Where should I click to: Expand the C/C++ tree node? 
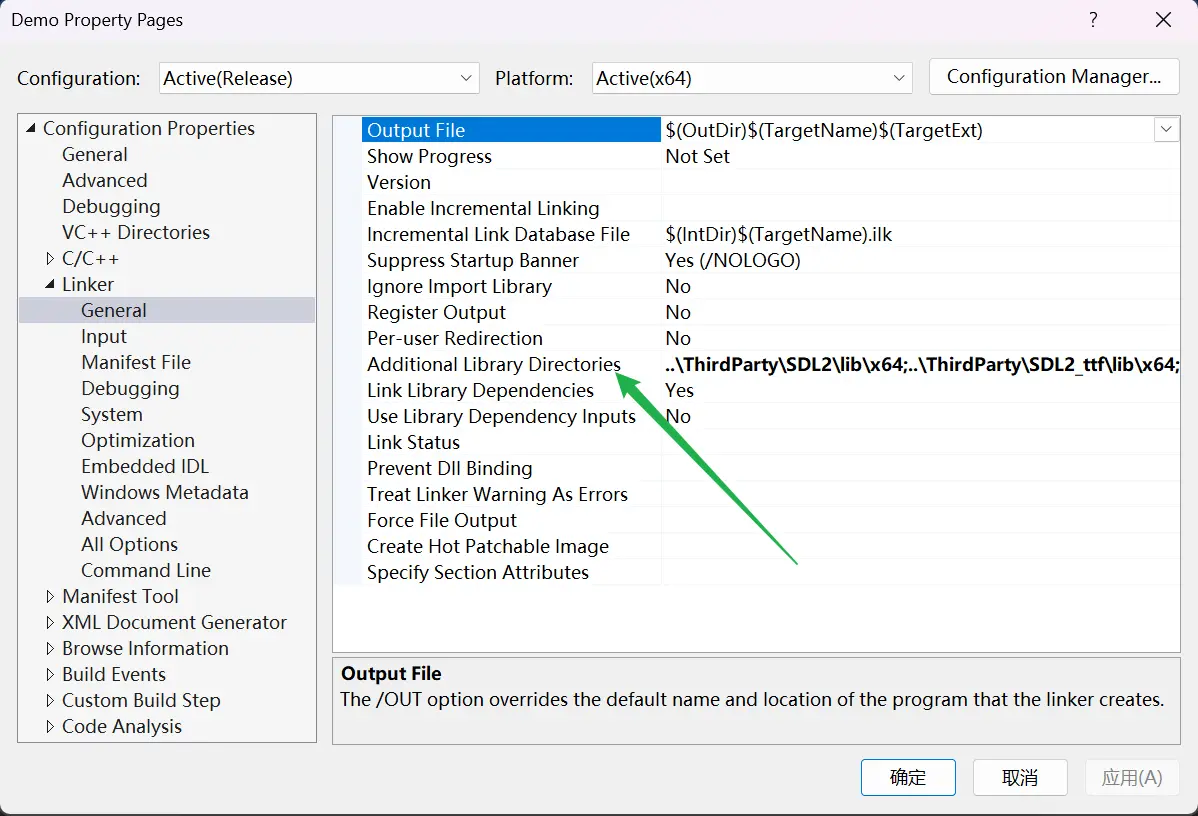click(50, 258)
